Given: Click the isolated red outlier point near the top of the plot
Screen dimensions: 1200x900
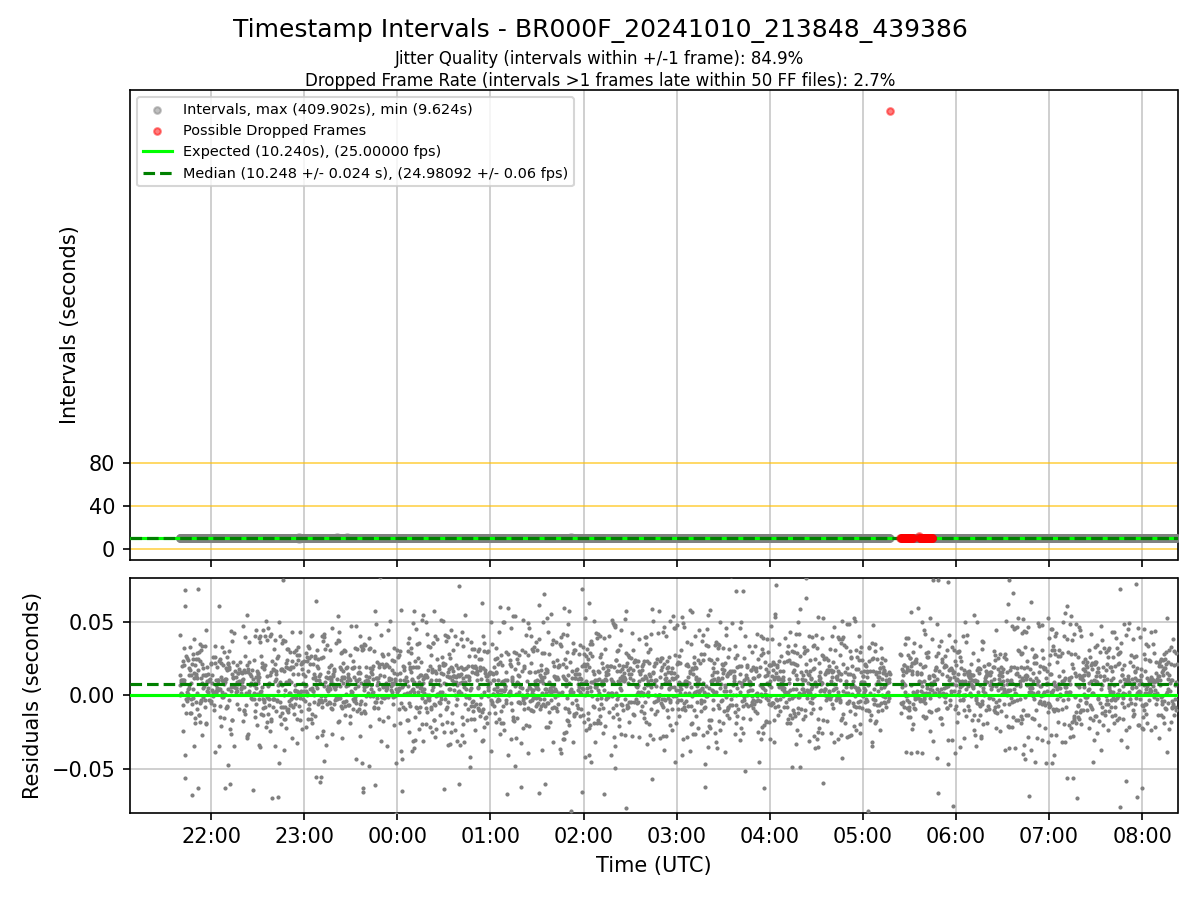Looking at the screenshot, I should pos(890,111).
